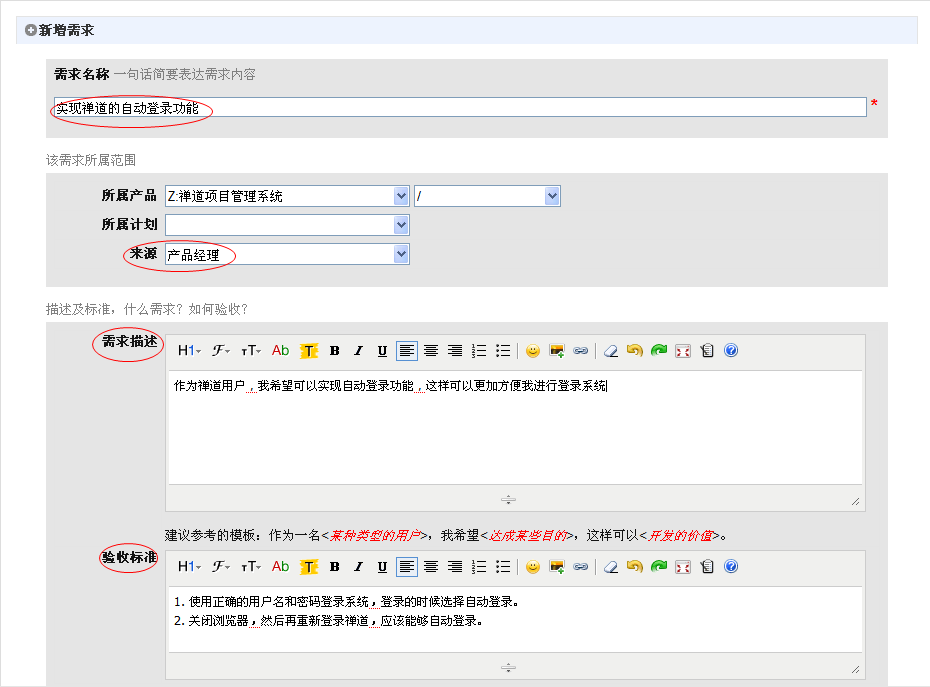
Task: Align text left in 需求描述 editor
Action: point(406,351)
